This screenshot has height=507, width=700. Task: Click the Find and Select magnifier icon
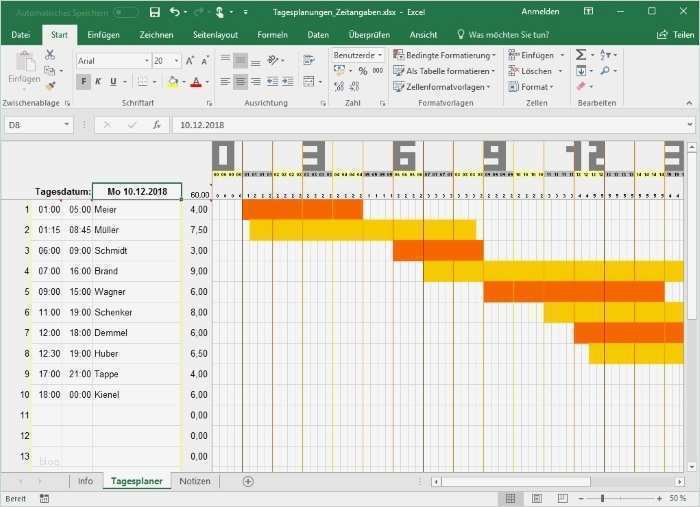605,71
